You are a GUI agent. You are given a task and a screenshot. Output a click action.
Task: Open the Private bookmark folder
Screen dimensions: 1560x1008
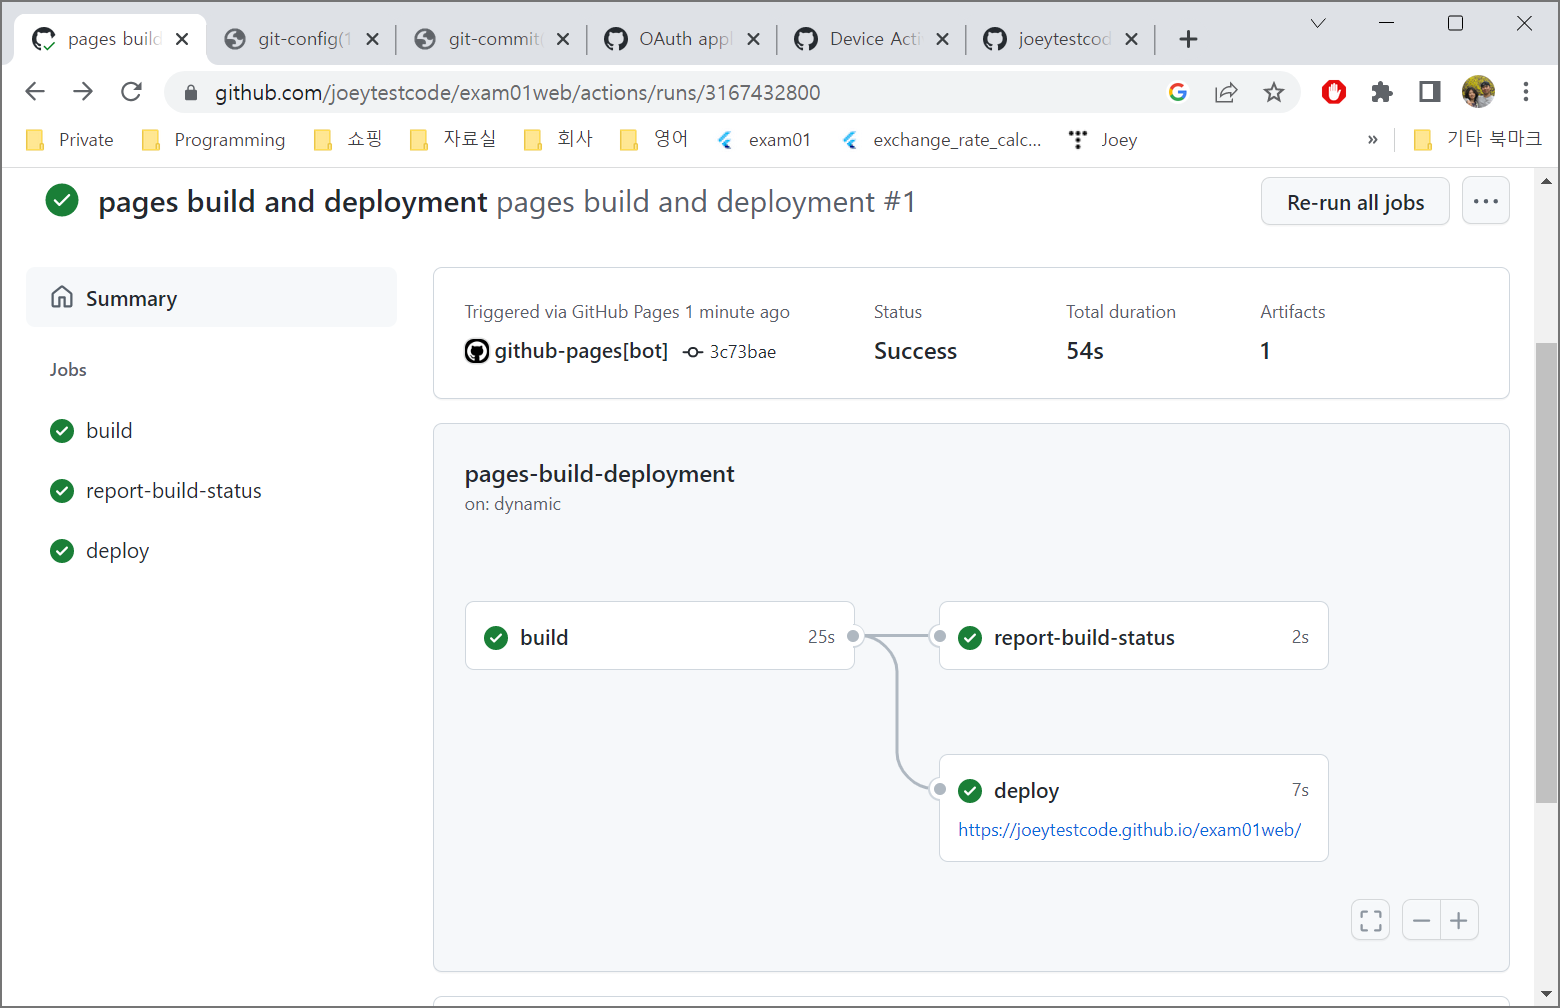tap(70, 140)
